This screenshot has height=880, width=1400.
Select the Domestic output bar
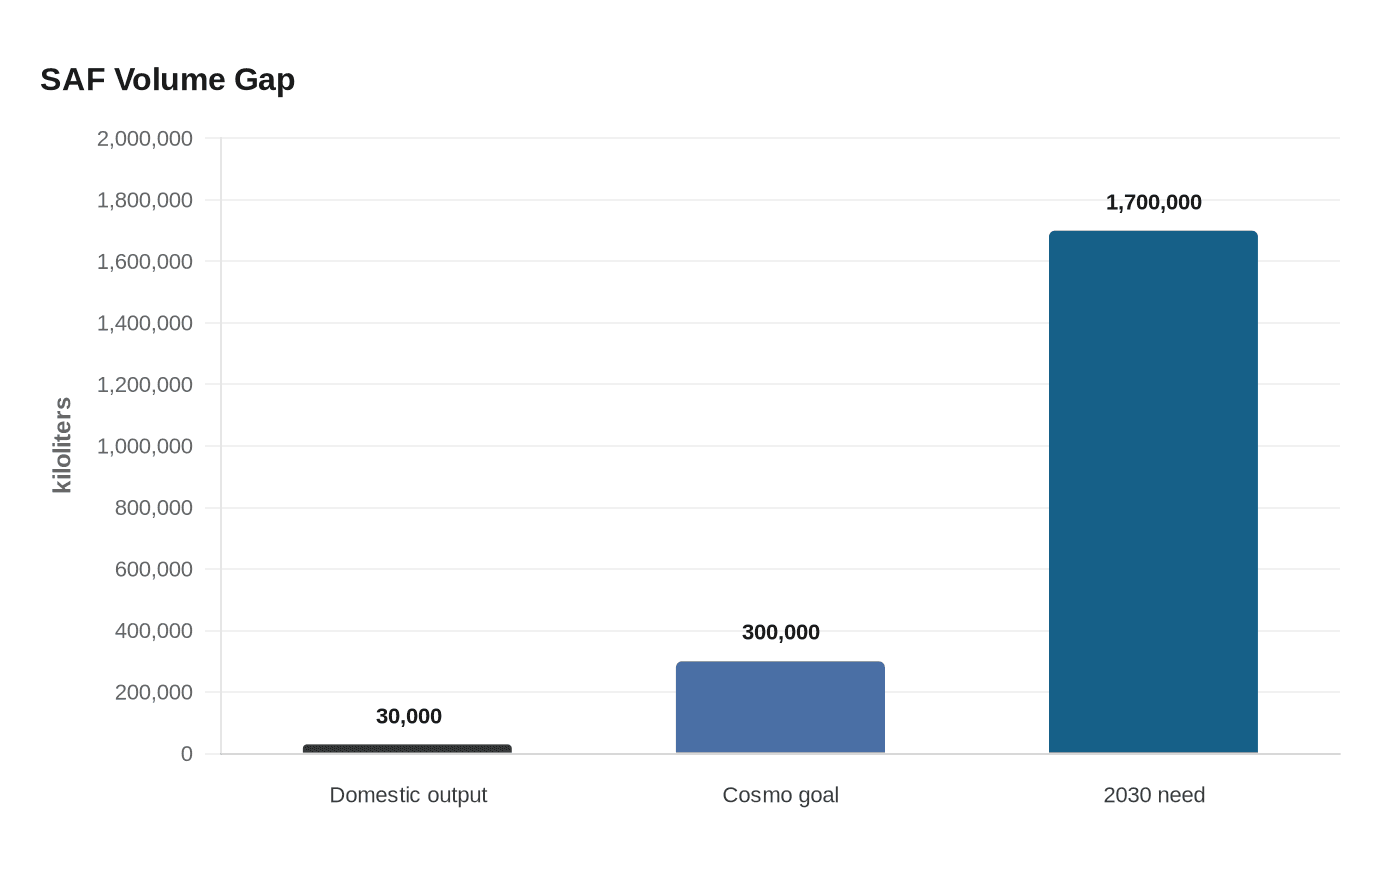click(407, 749)
